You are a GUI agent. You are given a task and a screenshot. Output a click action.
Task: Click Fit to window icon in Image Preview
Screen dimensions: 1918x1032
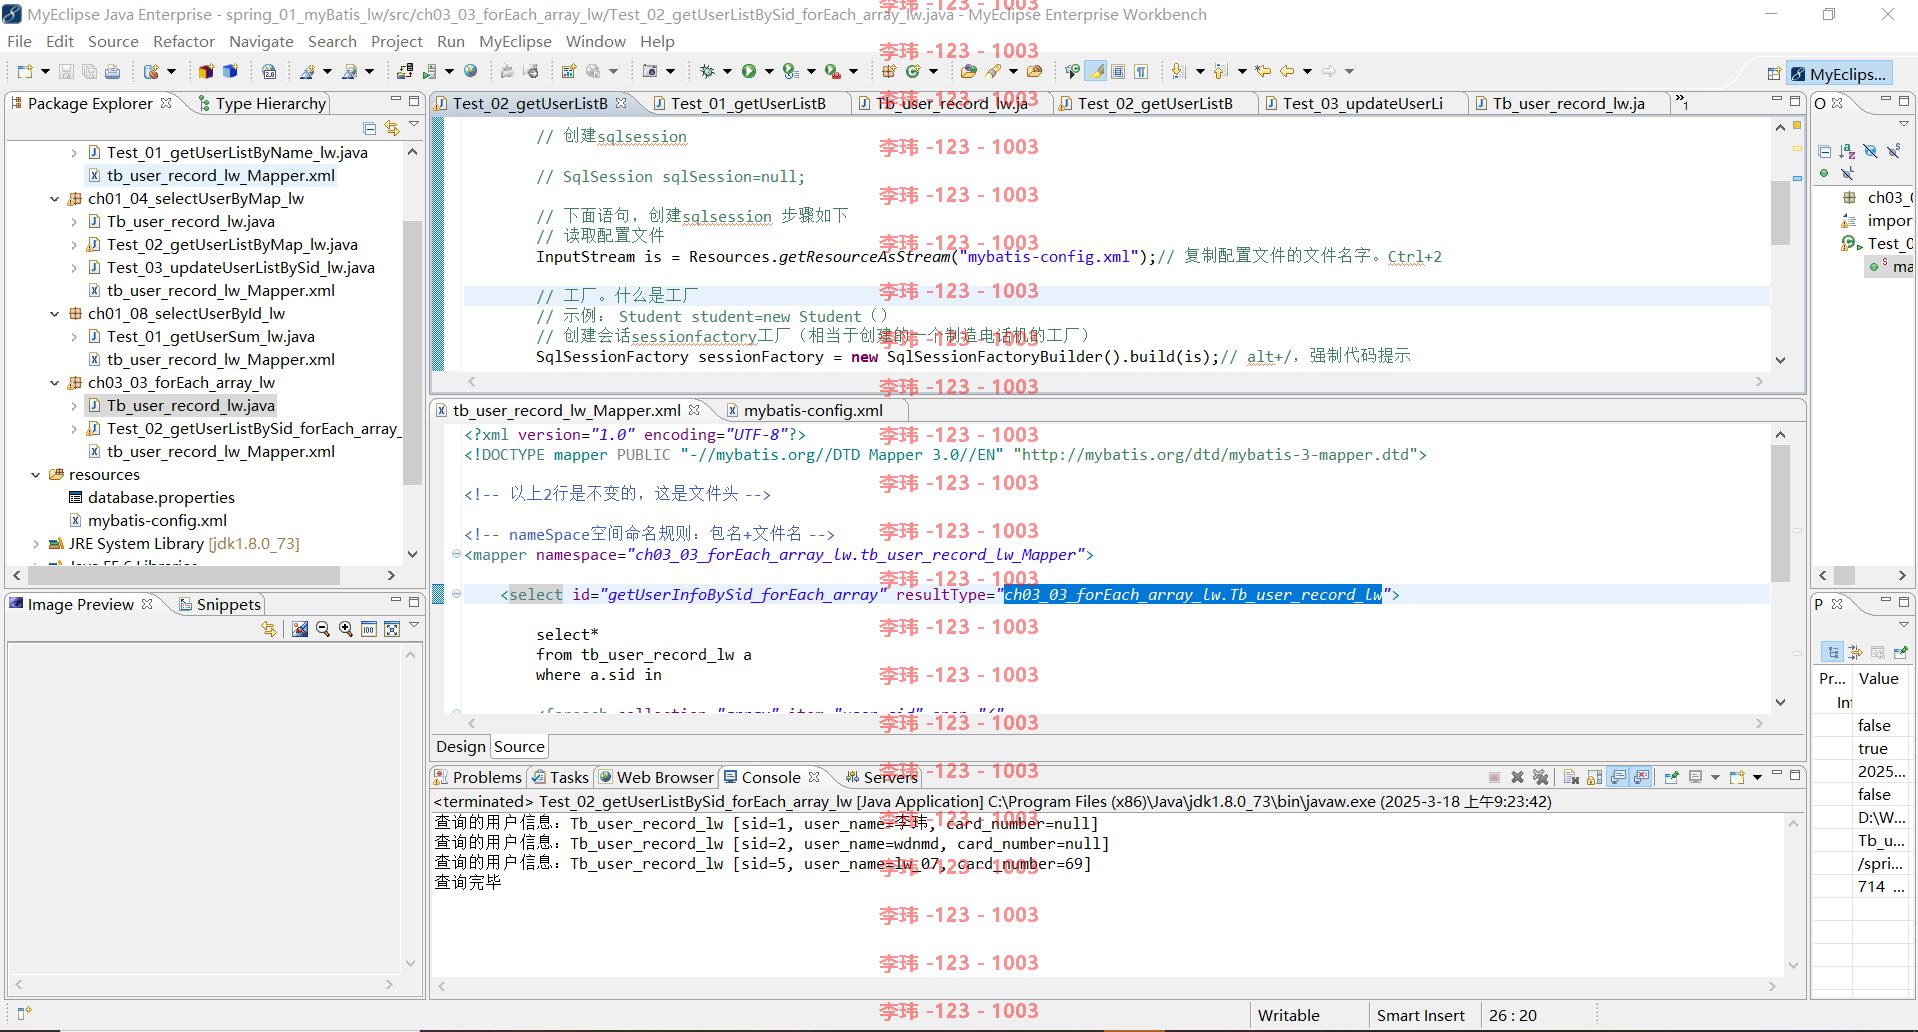tap(392, 629)
